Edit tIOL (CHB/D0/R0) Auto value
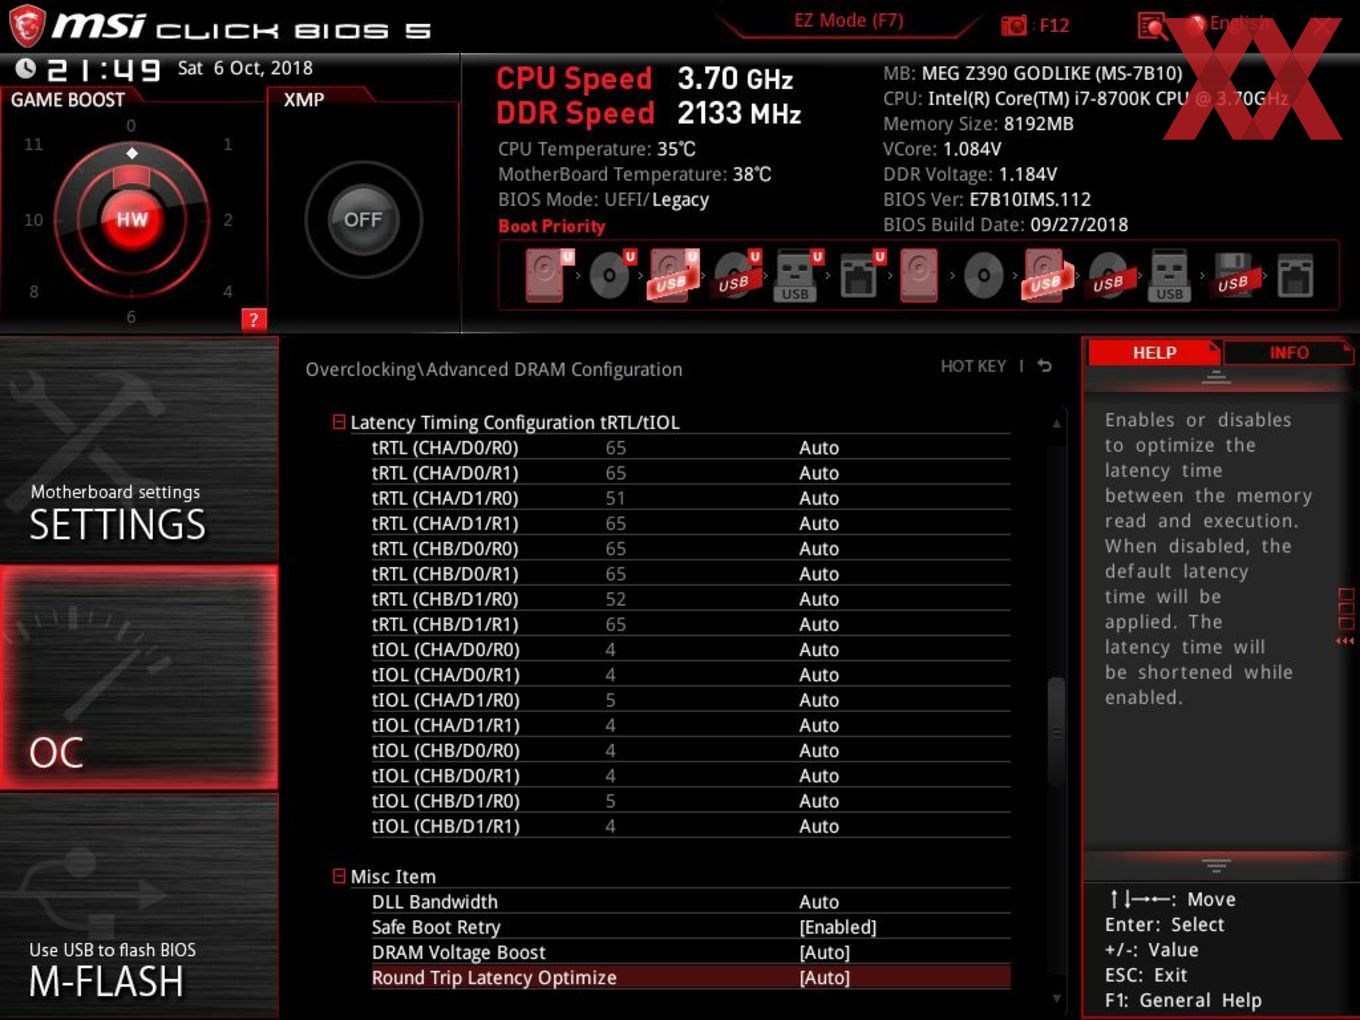The height and width of the screenshot is (1020, 1360). tap(819, 751)
